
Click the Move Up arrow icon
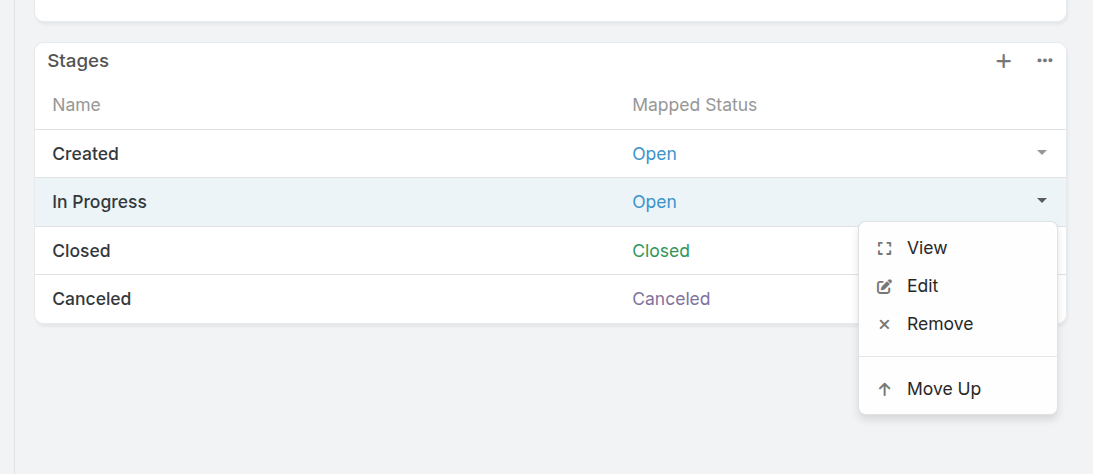pyautogui.click(x=885, y=389)
